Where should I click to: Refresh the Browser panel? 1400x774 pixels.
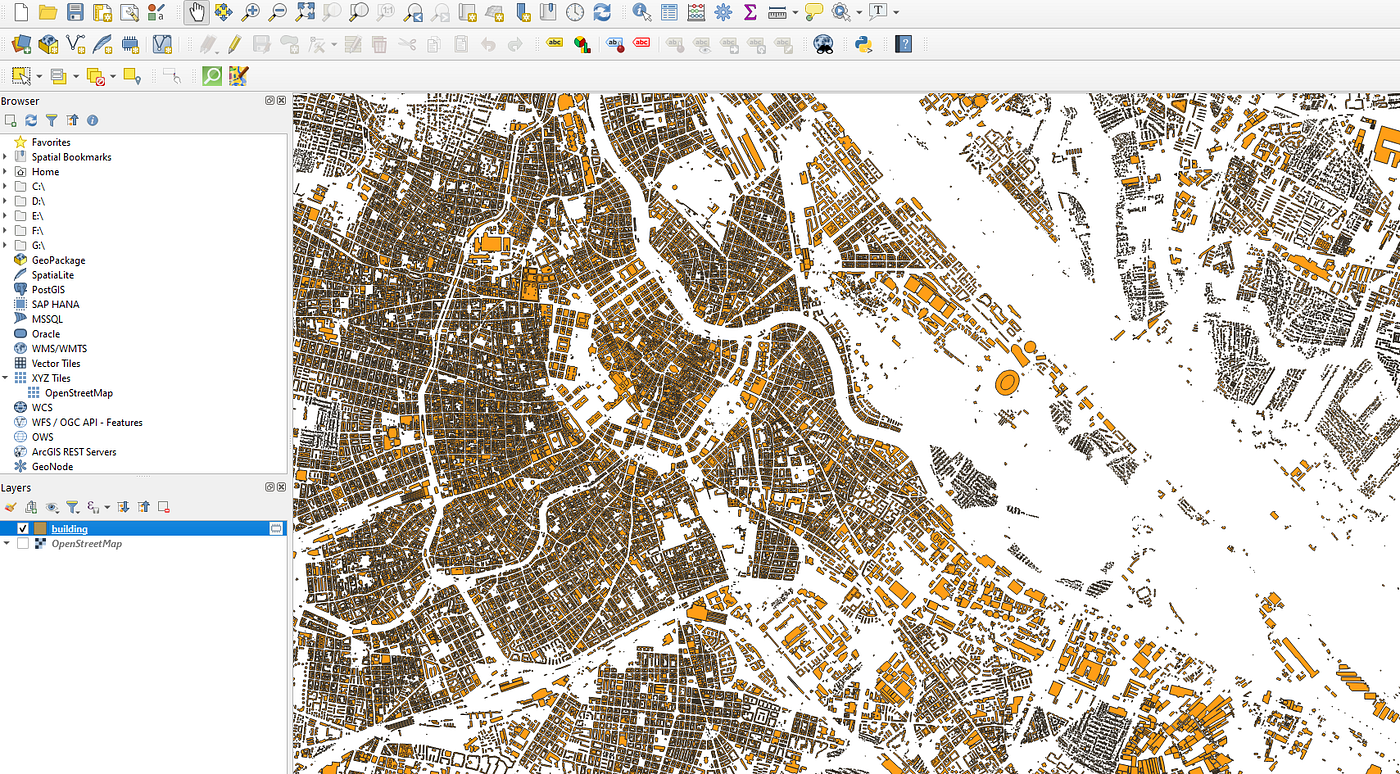tap(31, 120)
